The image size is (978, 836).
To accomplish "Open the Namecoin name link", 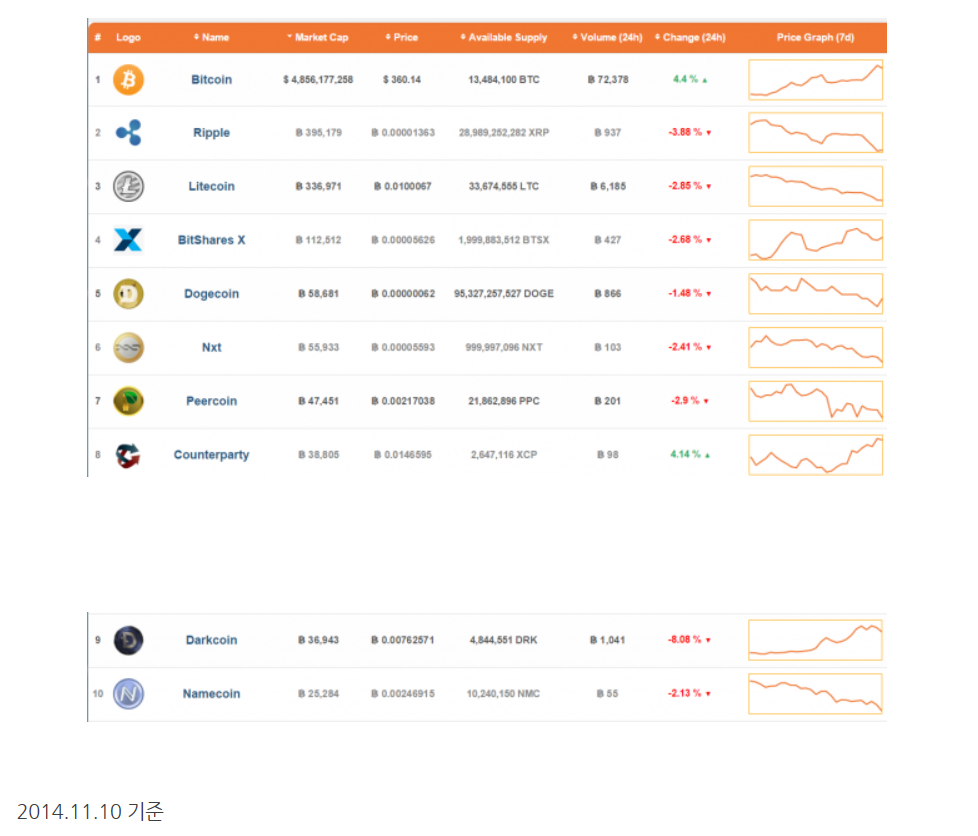I will click(x=211, y=694).
